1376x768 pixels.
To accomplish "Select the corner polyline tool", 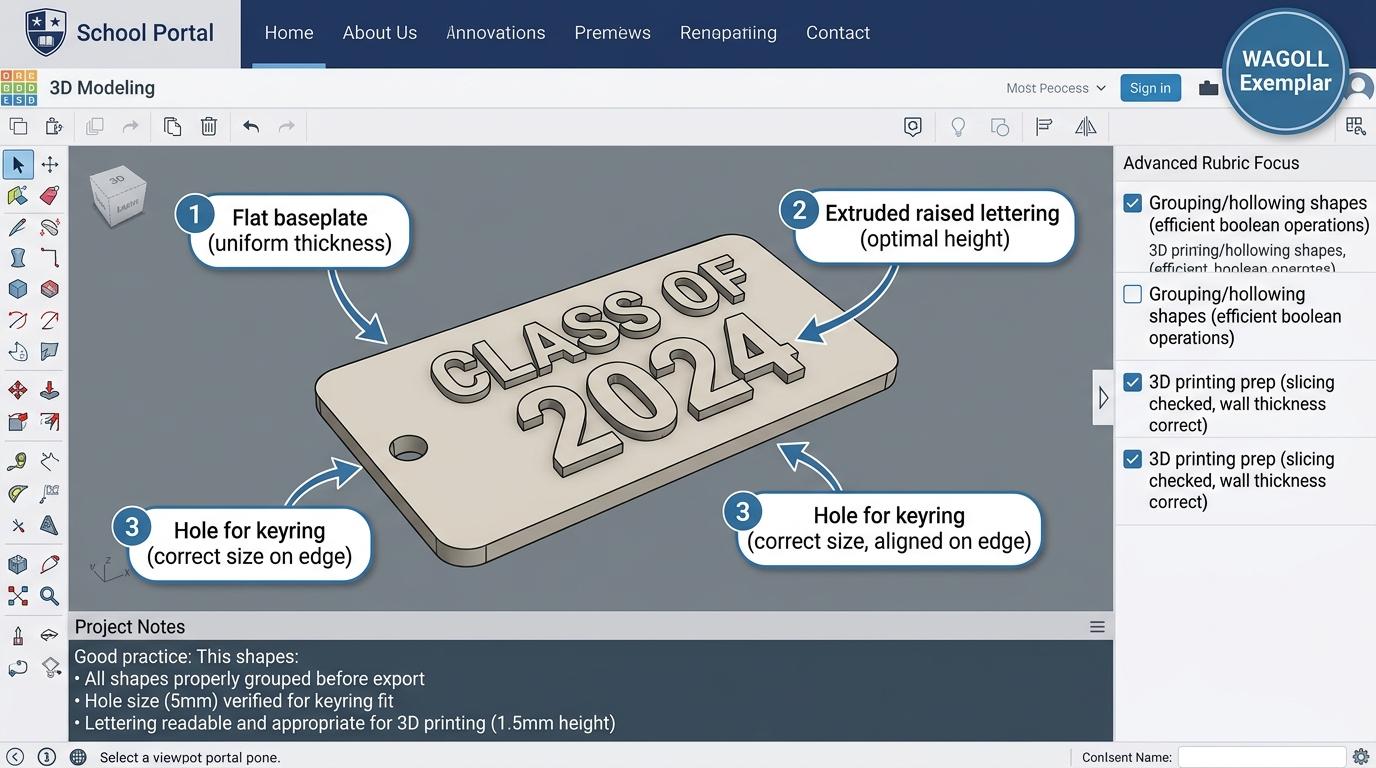I will (50, 258).
